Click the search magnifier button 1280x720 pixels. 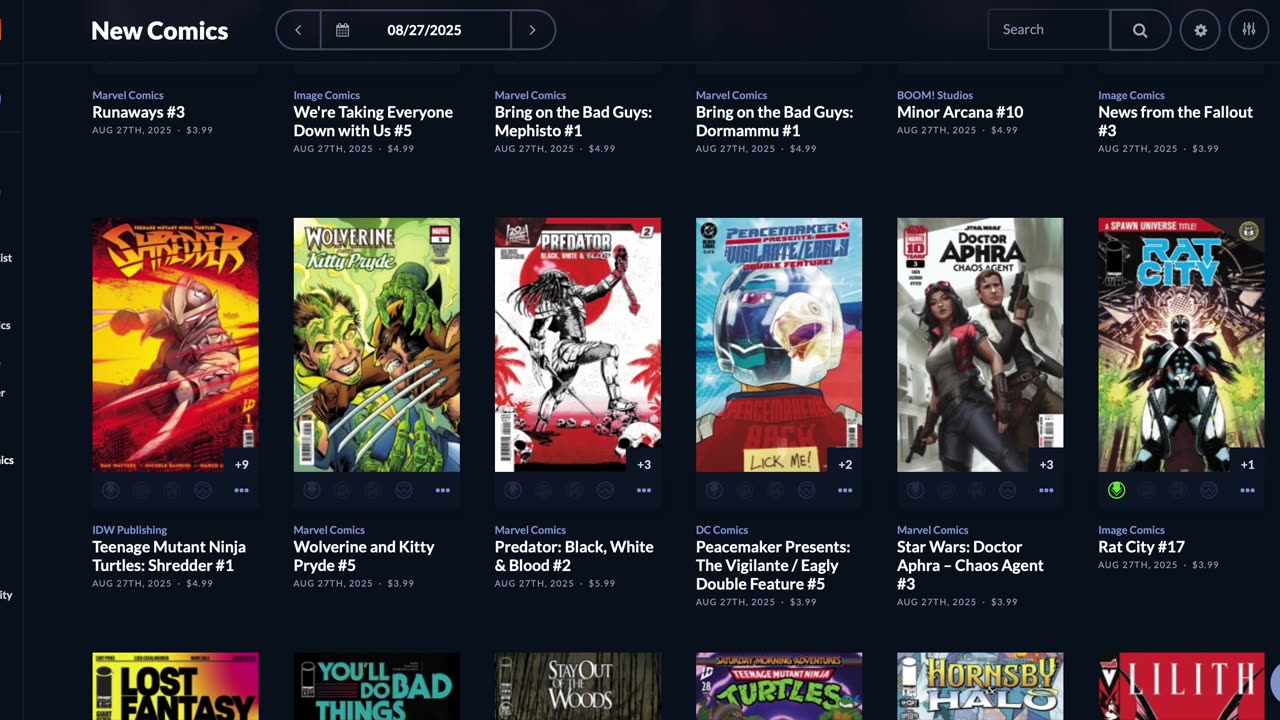point(1140,30)
